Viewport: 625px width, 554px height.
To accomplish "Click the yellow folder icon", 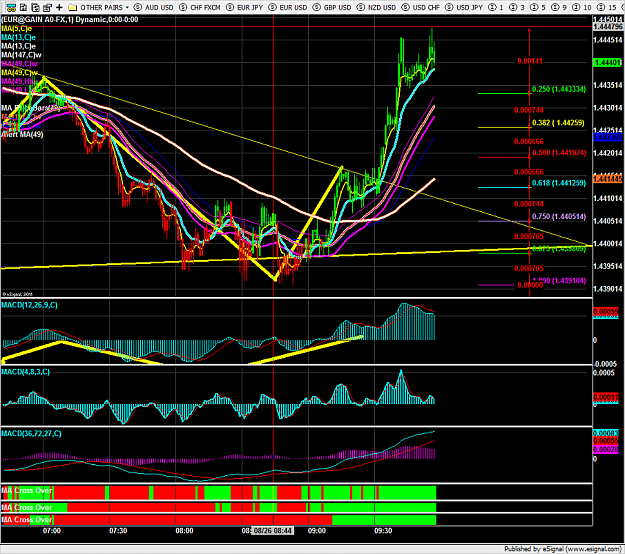I will 73,7.
